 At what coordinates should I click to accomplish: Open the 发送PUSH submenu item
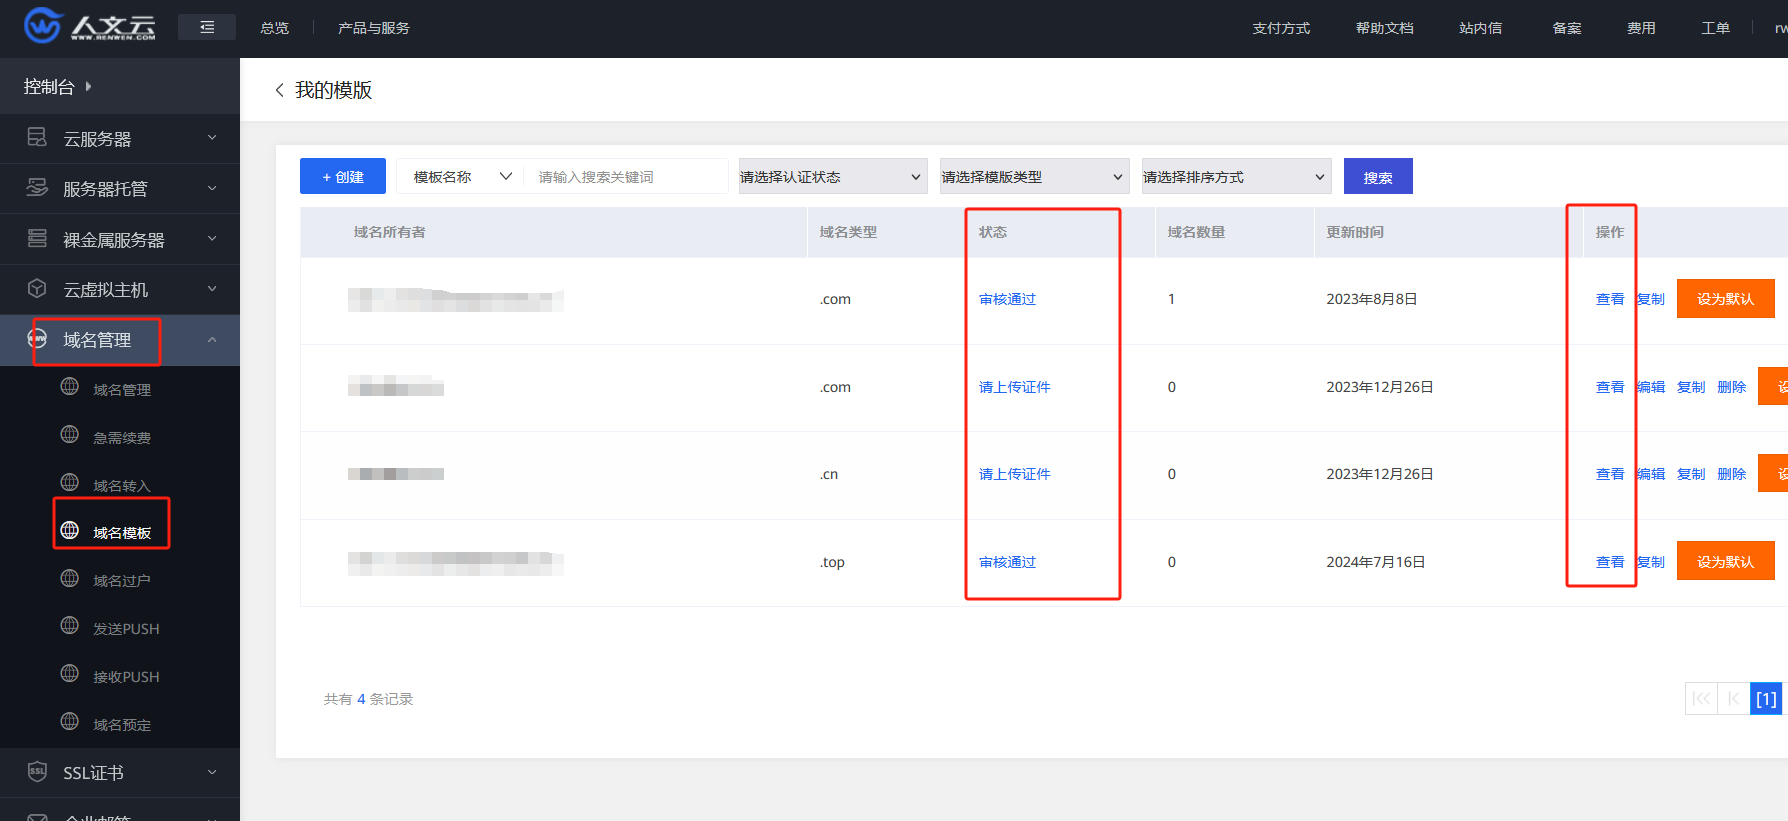tap(126, 629)
